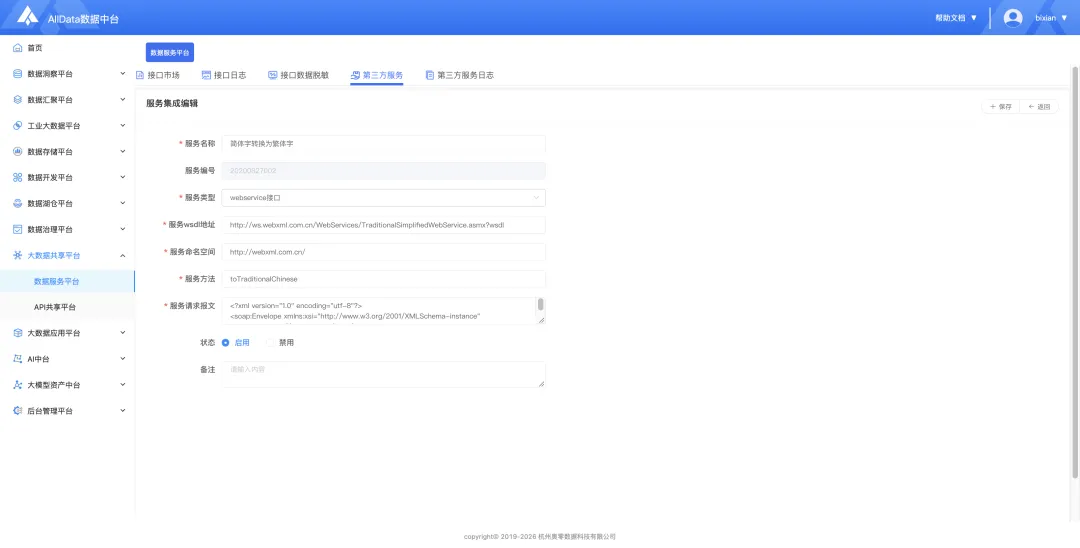The height and width of the screenshot is (548, 1080).
Task: Collapse 大数据共享平台 menu chevron
Action: point(123,255)
